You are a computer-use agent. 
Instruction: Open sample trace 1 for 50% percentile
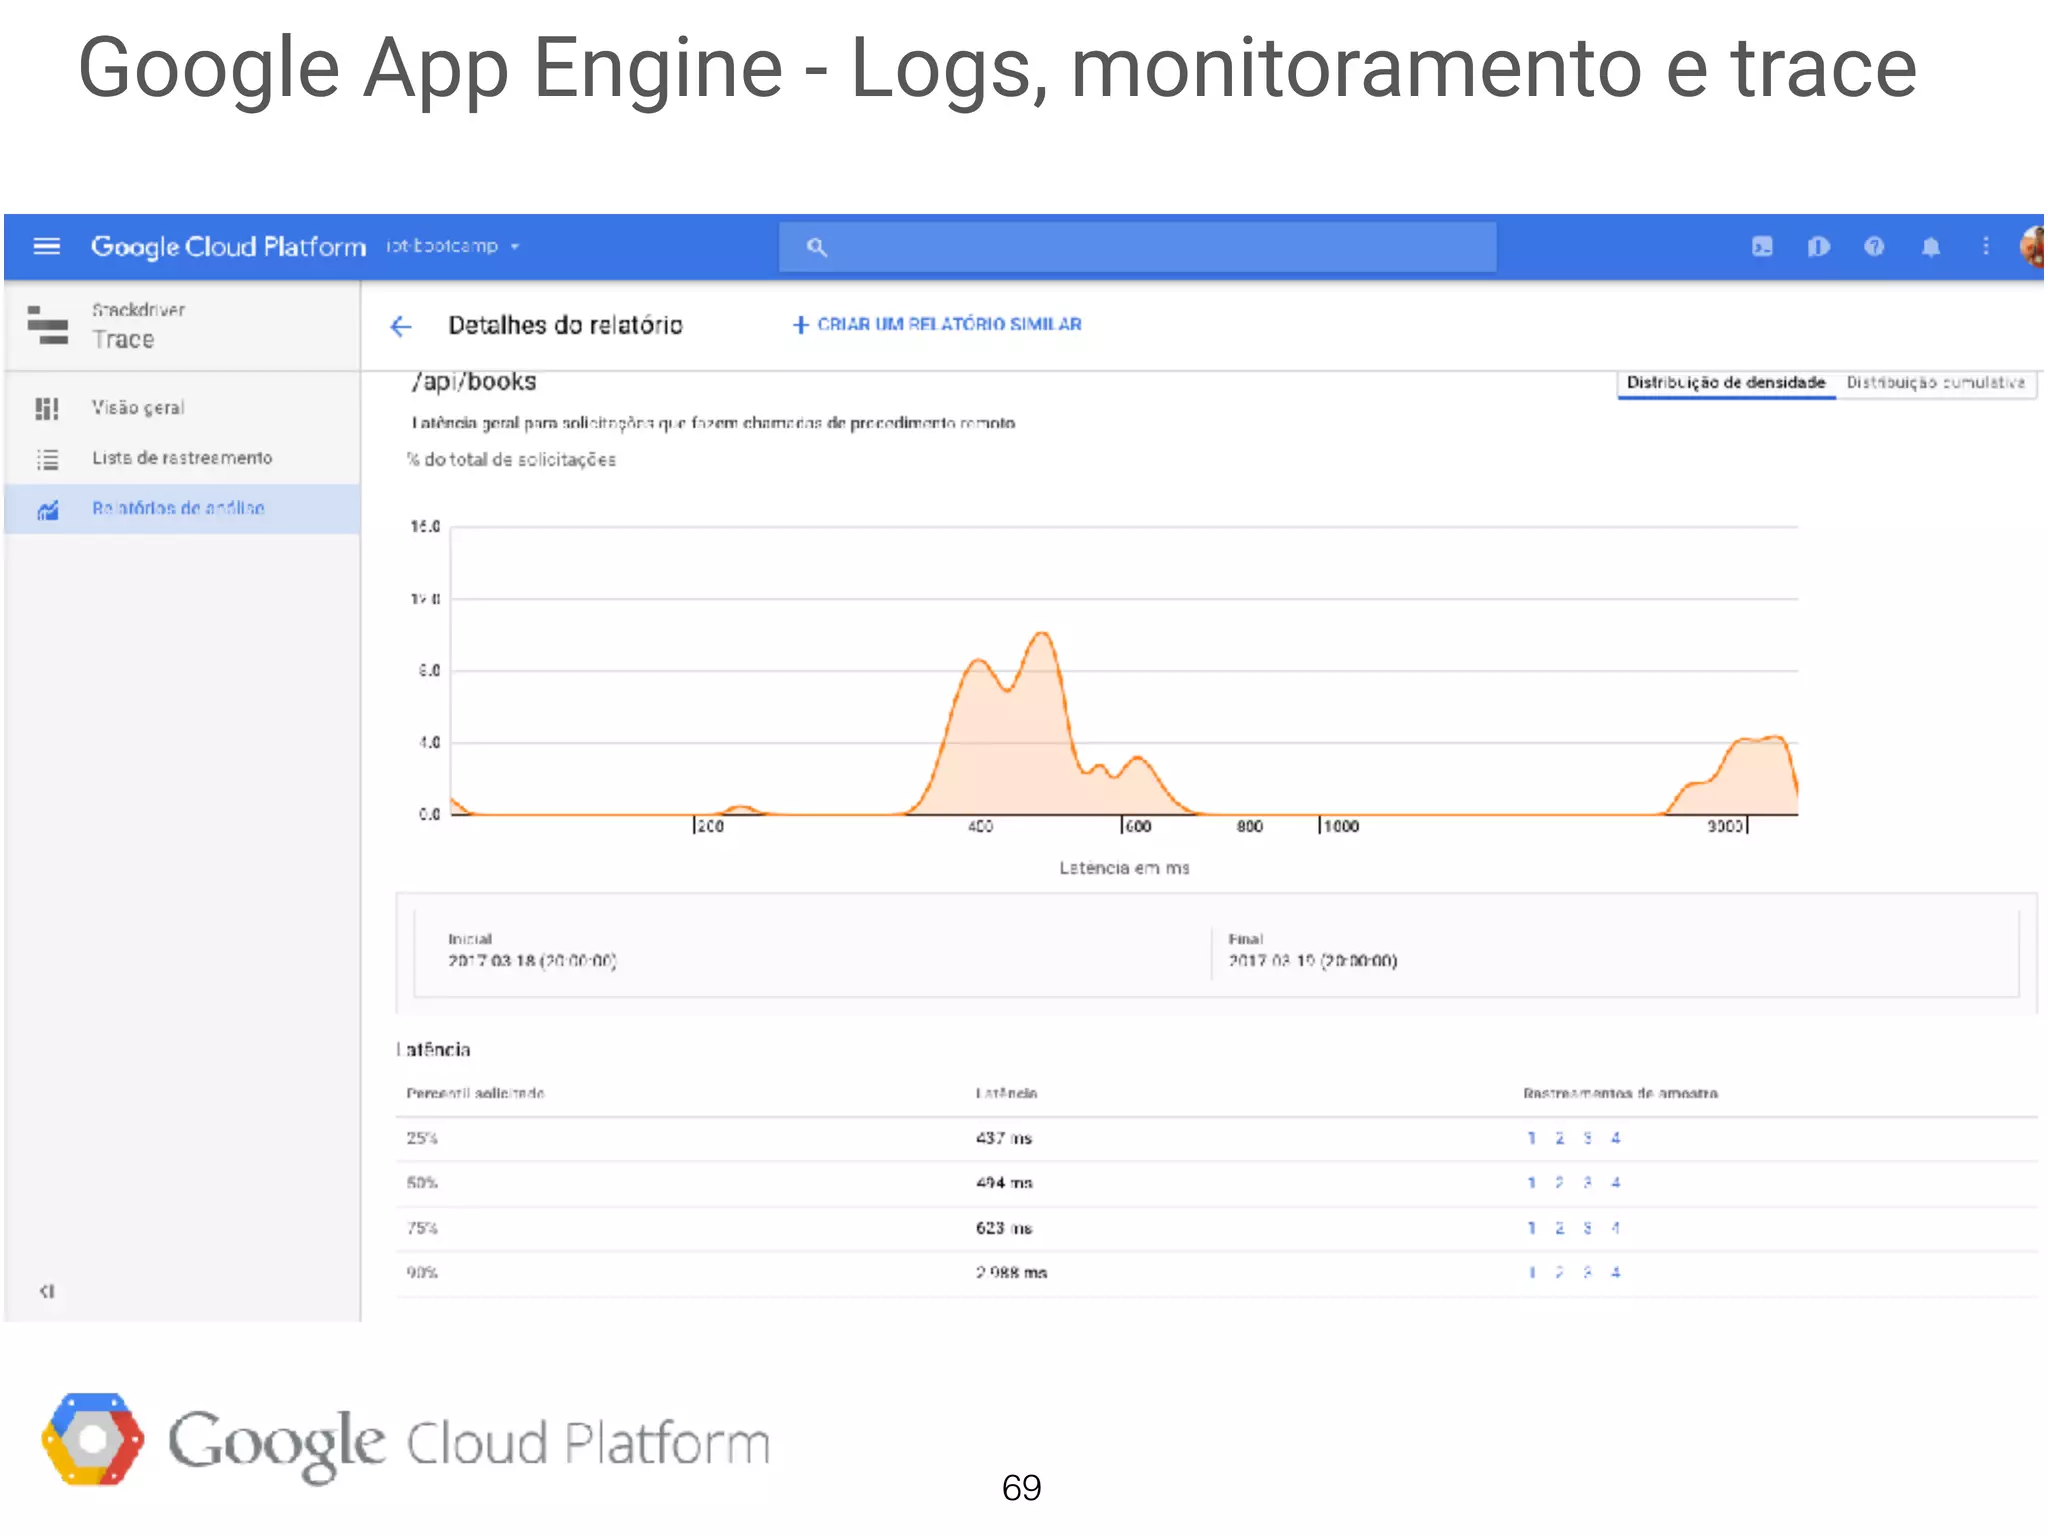1531,1183
